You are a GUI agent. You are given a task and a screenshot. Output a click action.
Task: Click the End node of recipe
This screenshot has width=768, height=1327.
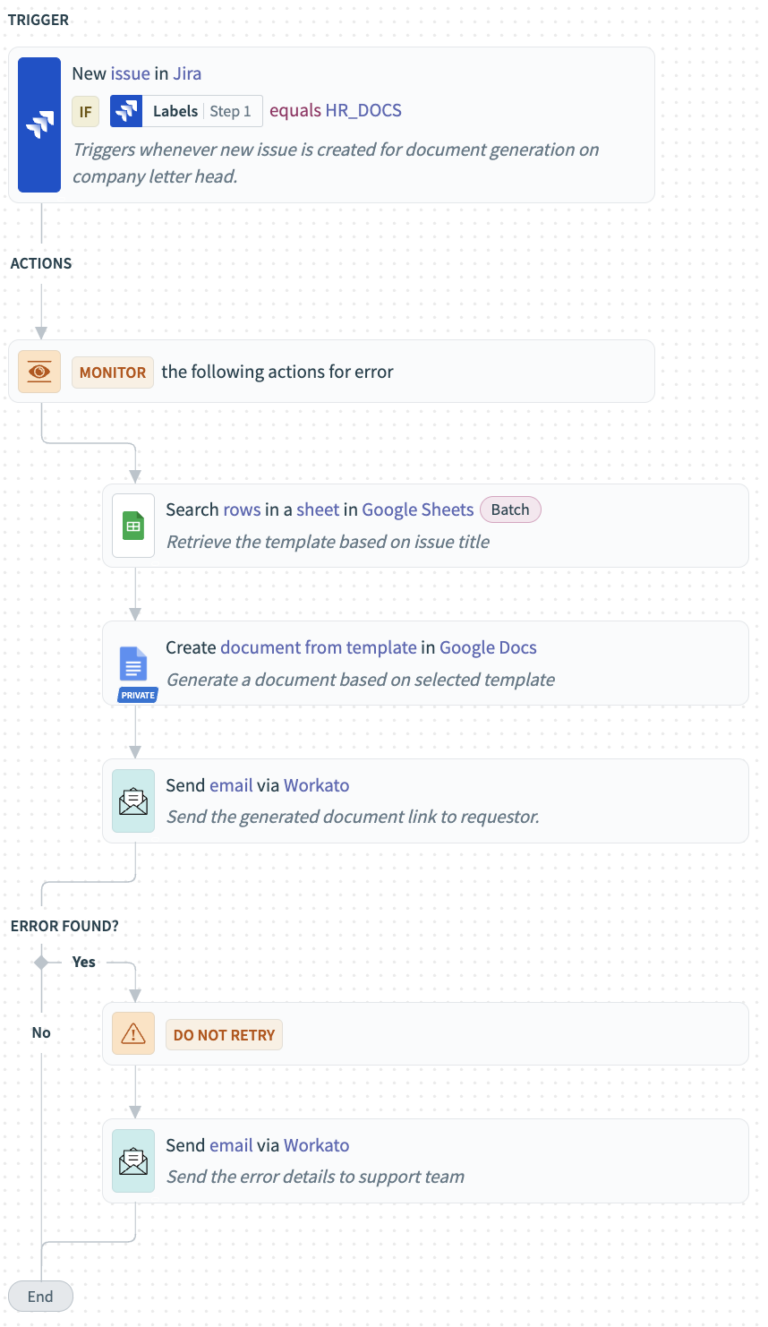point(40,1297)
